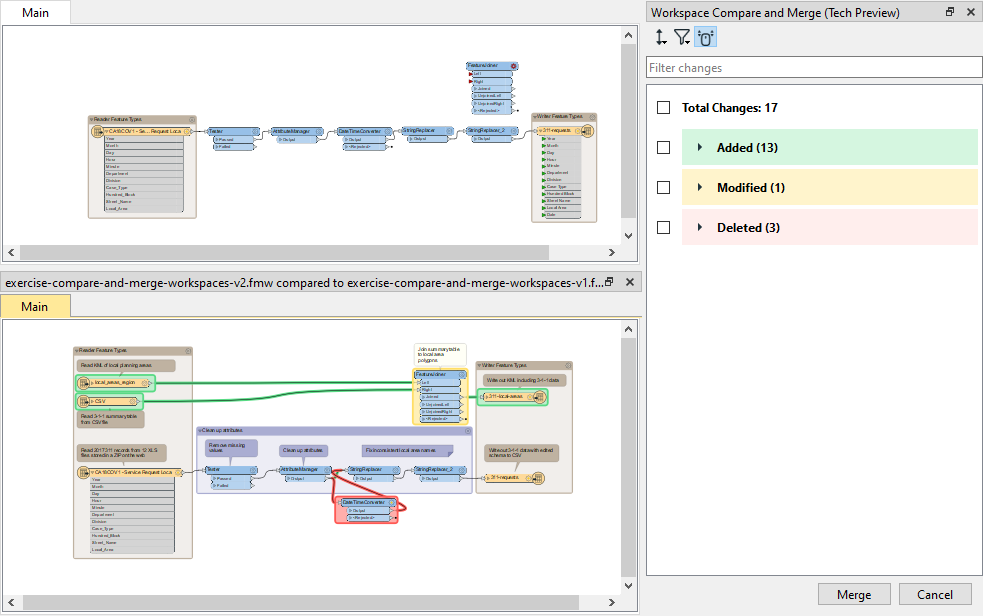Check the Modified (1) checkbox

(664, 187)
